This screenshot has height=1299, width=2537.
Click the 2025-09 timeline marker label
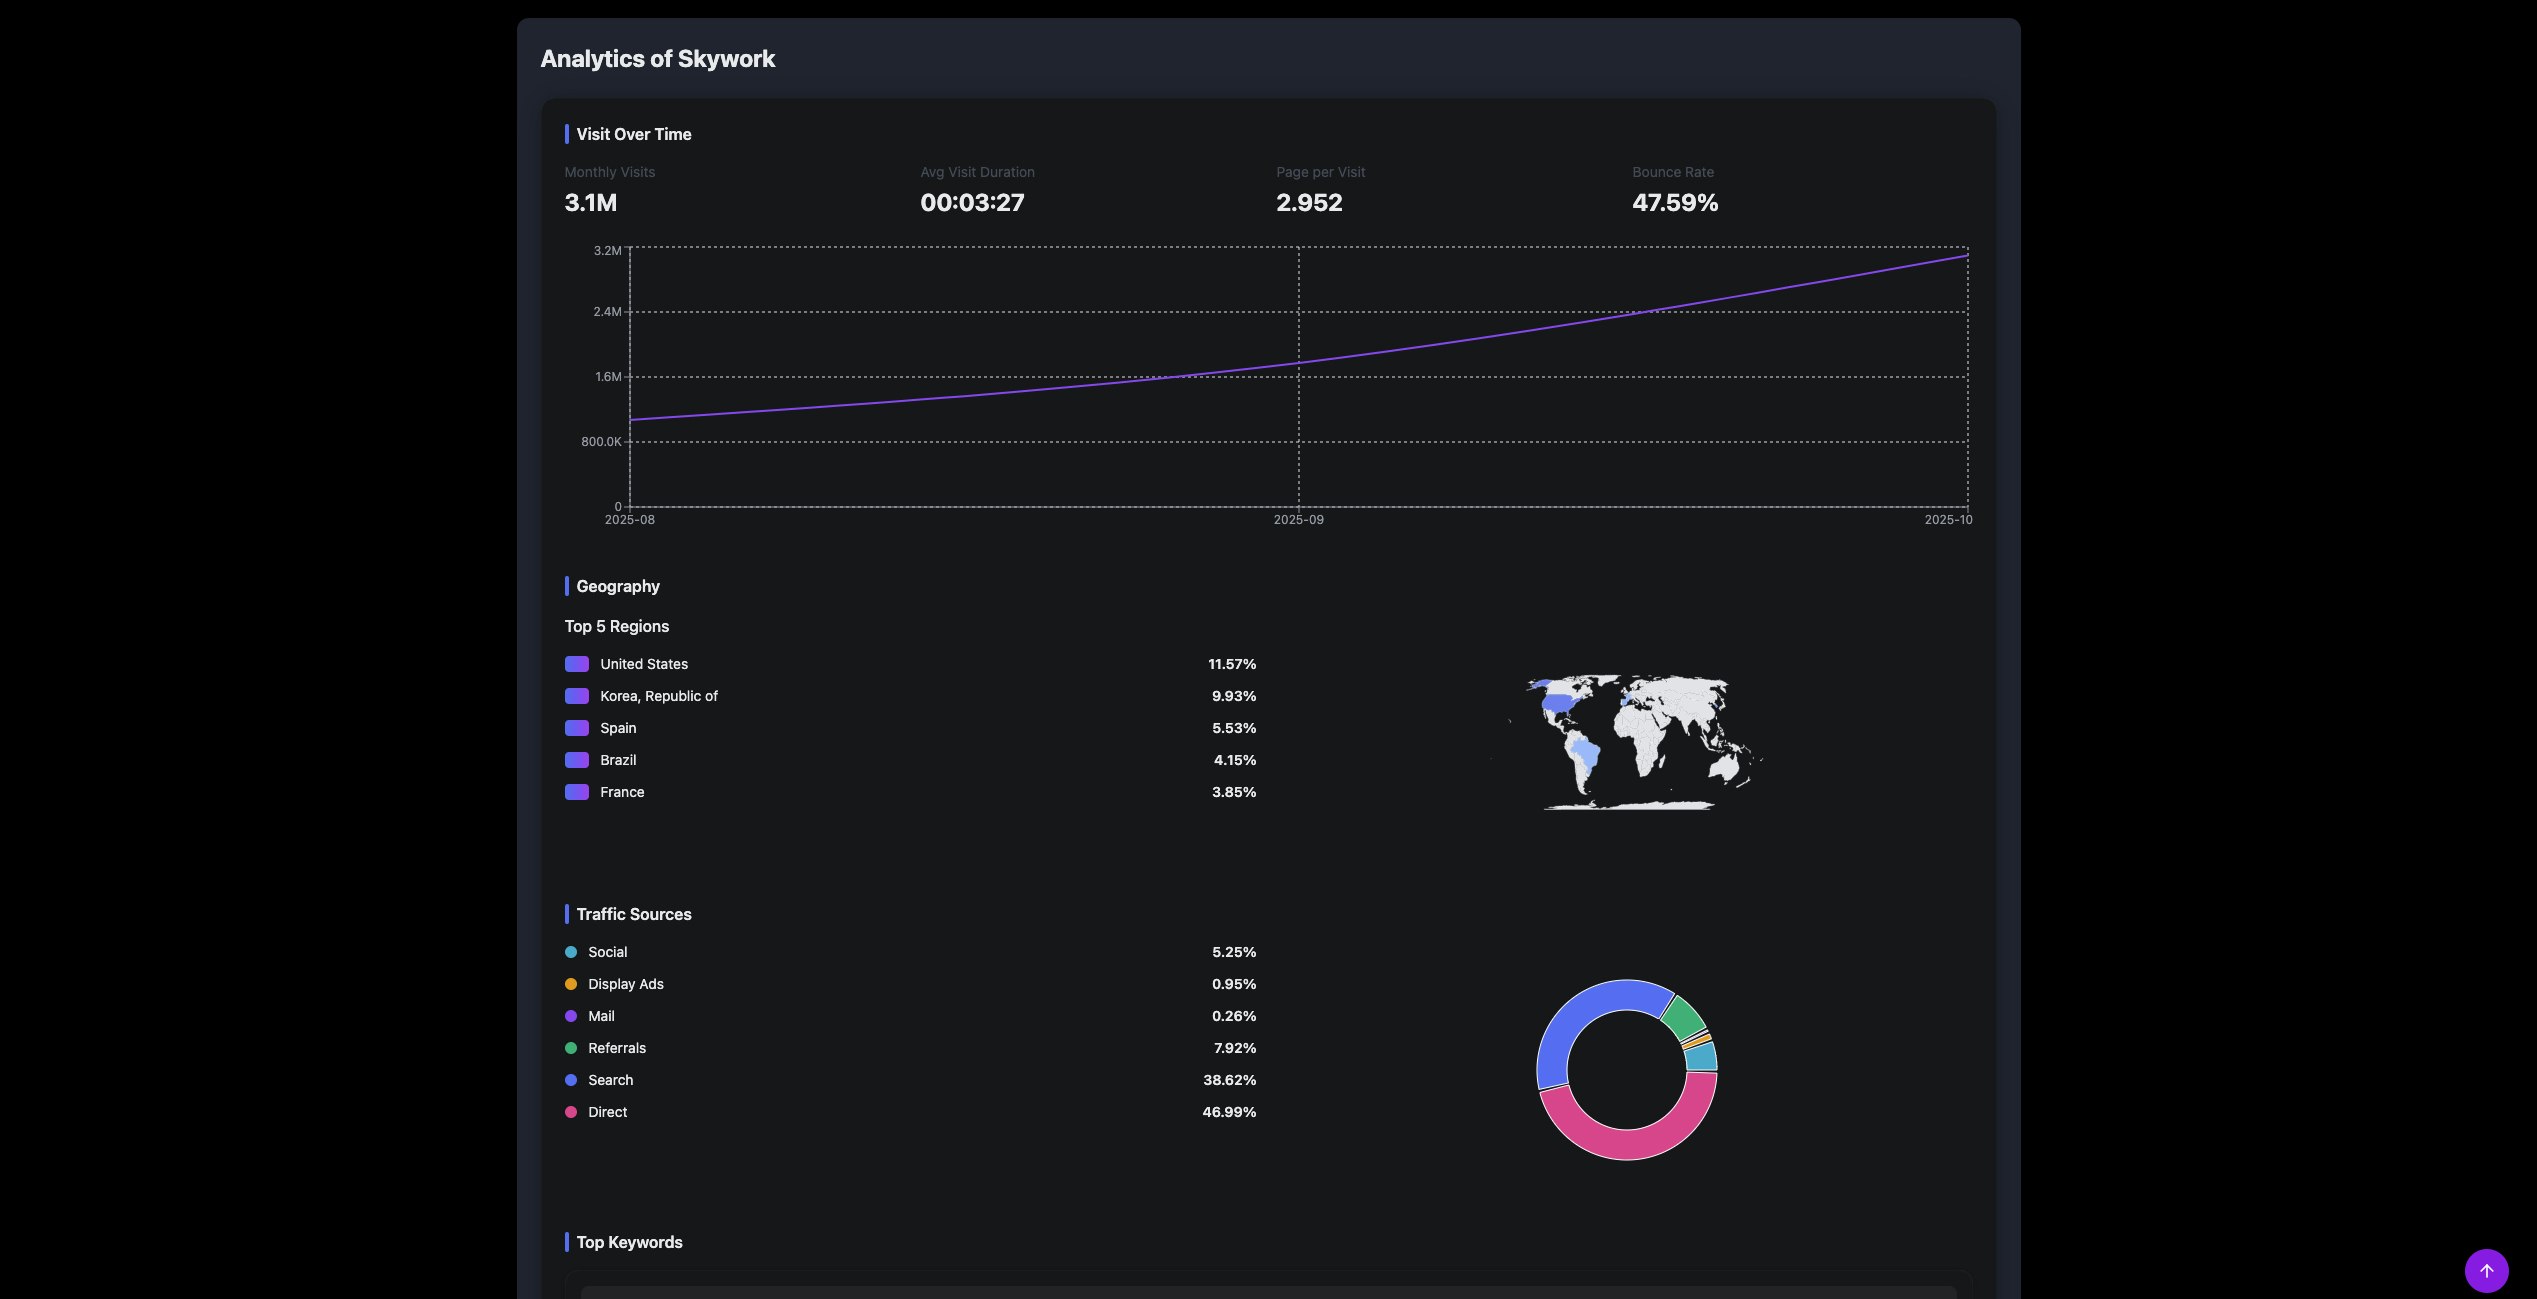coord(1298,520)
